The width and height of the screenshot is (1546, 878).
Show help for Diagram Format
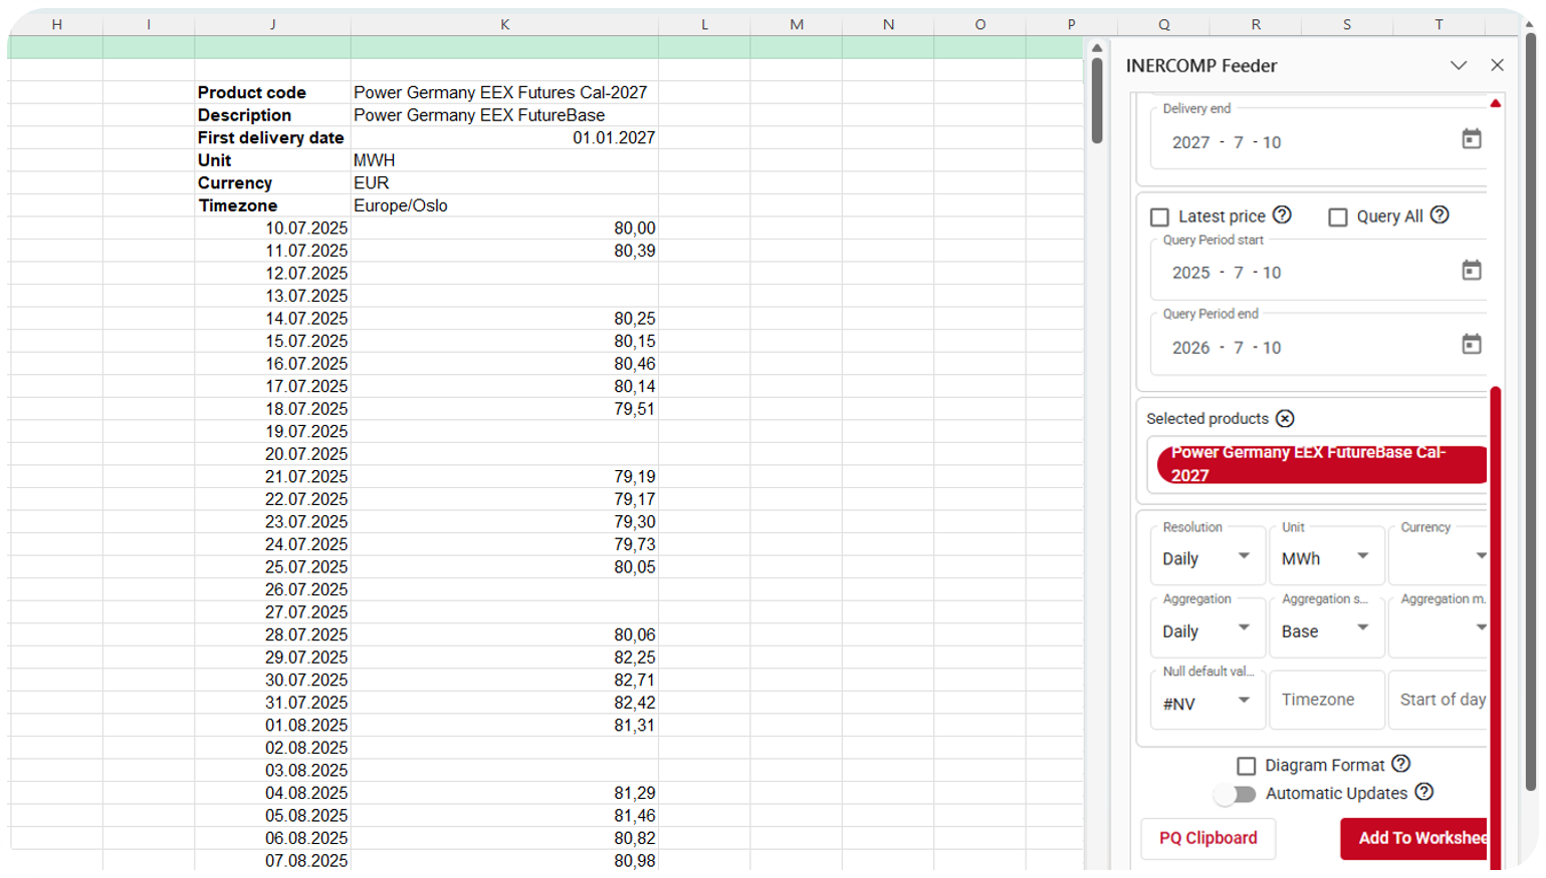[1401, 764]
